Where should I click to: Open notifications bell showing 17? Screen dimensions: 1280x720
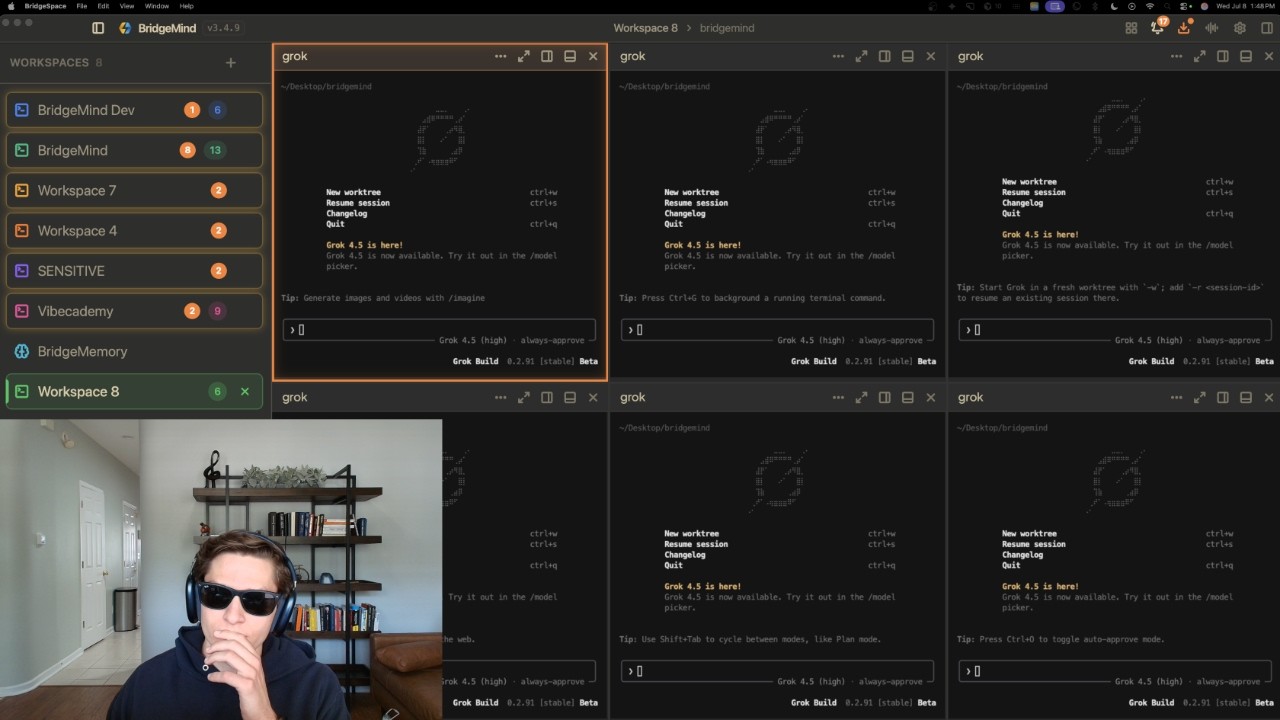point(1158,27)
